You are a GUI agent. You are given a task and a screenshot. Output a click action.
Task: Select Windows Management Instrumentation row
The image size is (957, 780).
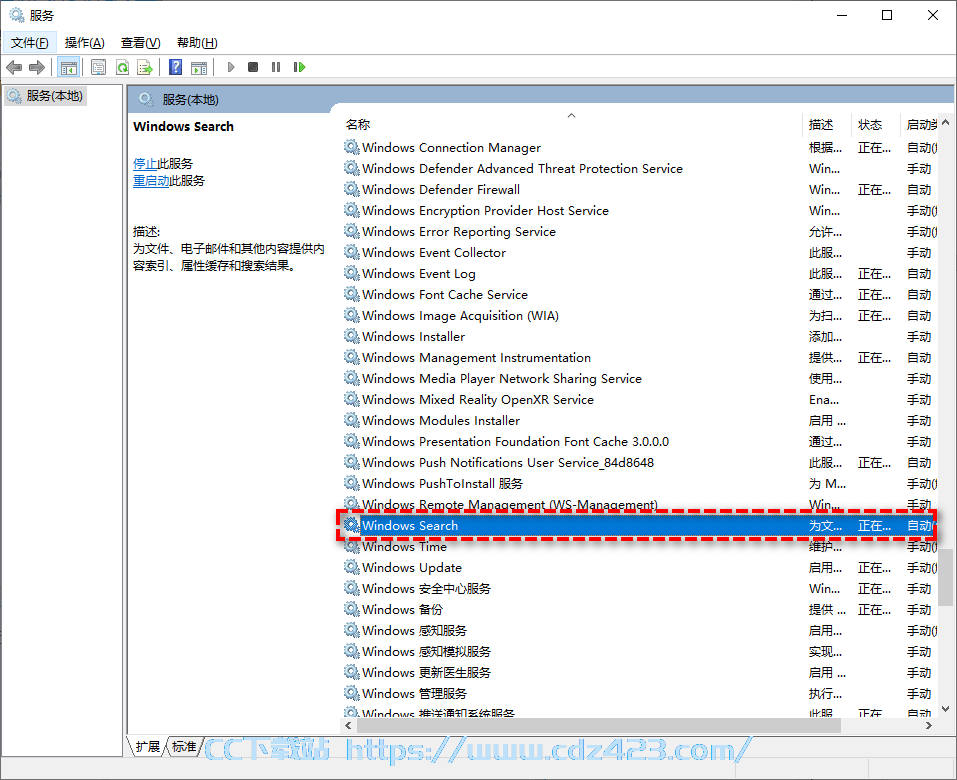pyautogui.click(x=639, y=358)
